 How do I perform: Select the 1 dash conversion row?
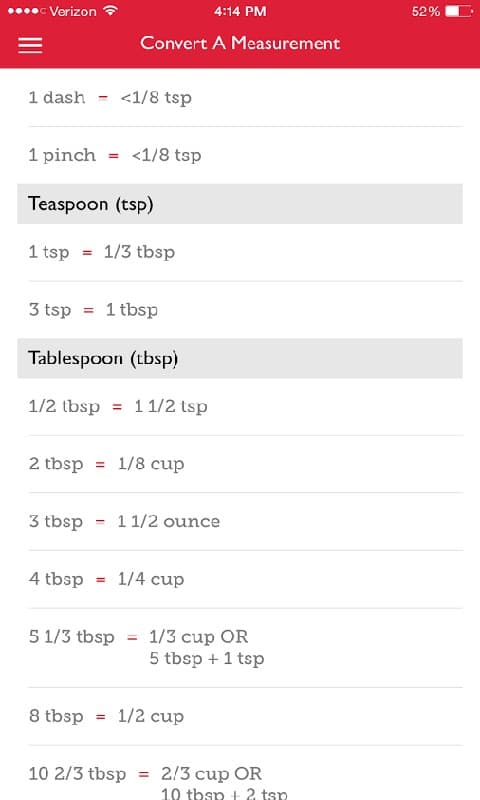coord(245,97)
